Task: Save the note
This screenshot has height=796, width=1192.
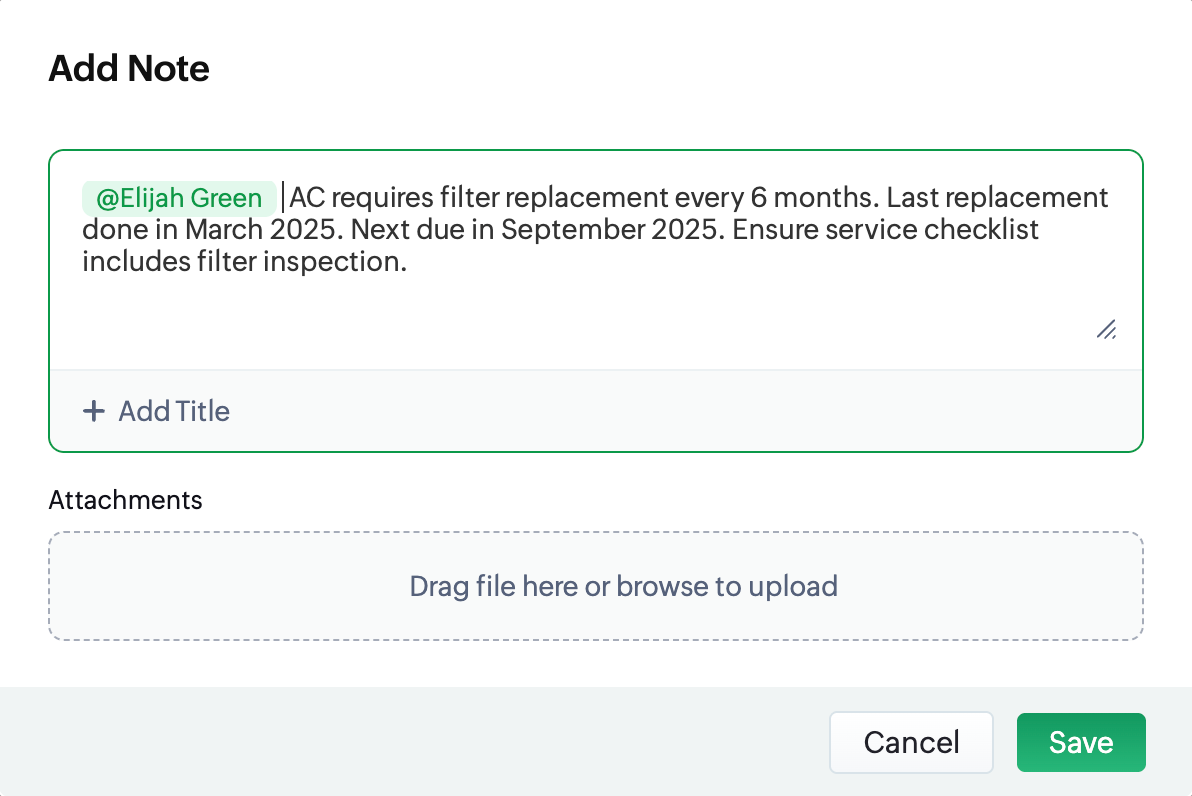Action: coord(1081,742)
